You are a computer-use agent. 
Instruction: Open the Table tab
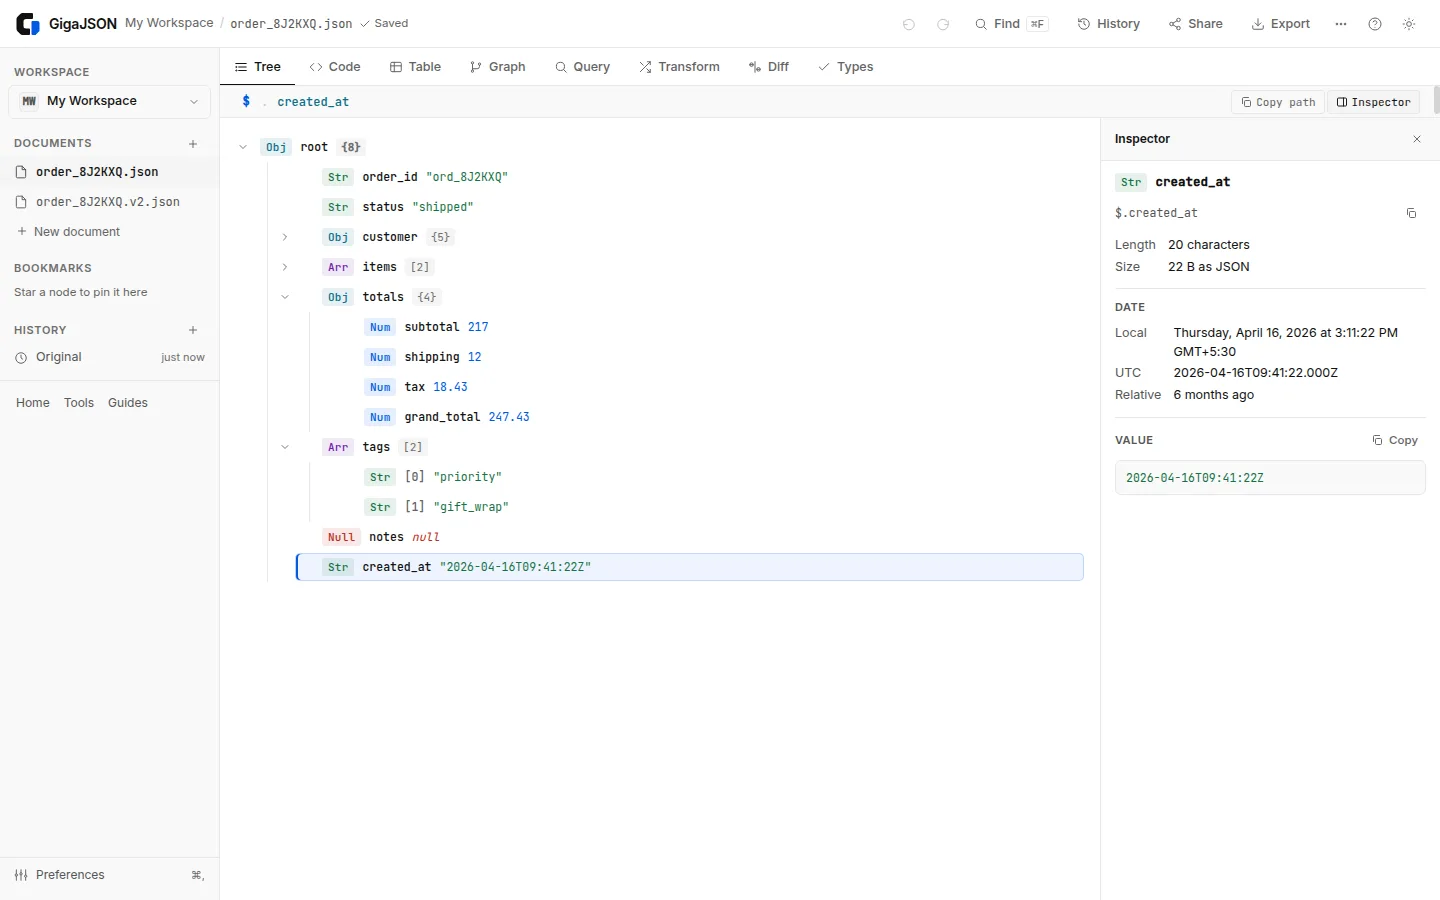[x=415, y=67]
